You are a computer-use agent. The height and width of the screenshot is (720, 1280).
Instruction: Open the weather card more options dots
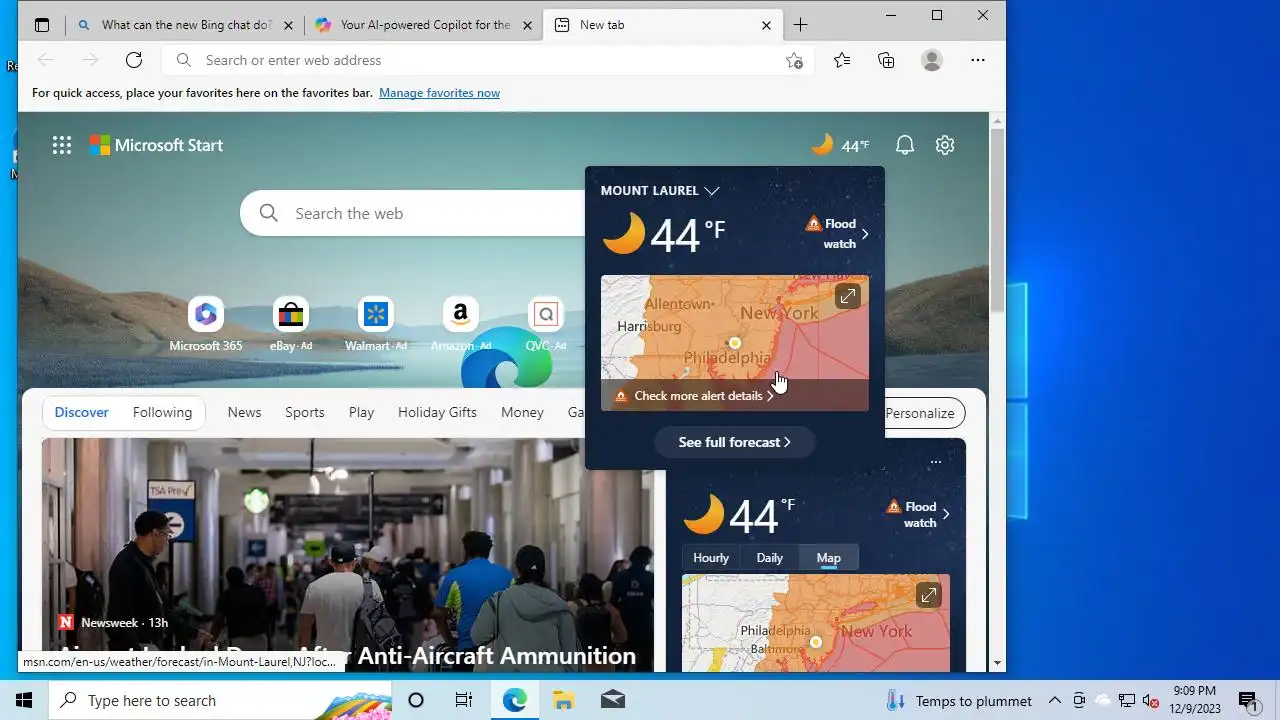[935, 462]
